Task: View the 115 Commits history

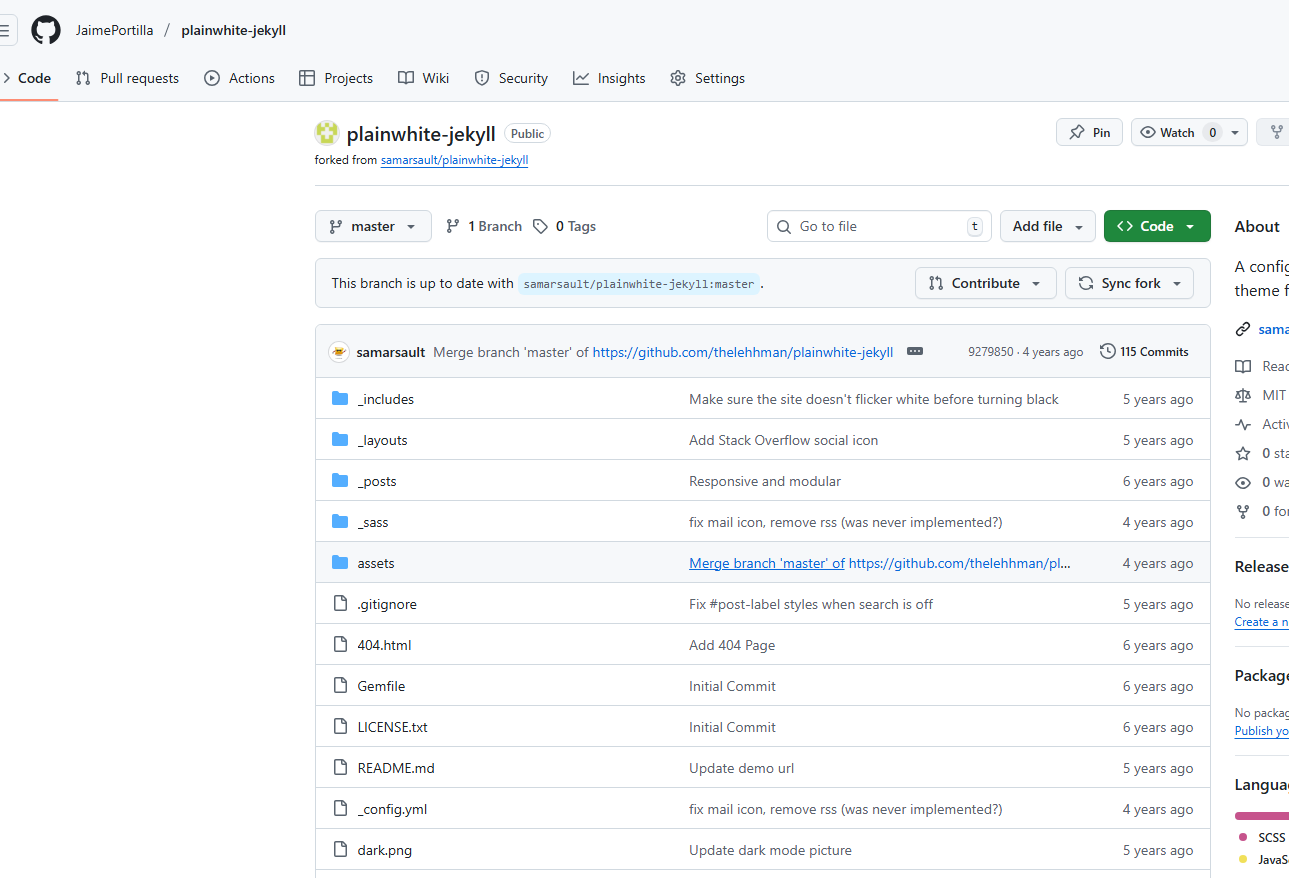Action: [x=1144, y=352]
